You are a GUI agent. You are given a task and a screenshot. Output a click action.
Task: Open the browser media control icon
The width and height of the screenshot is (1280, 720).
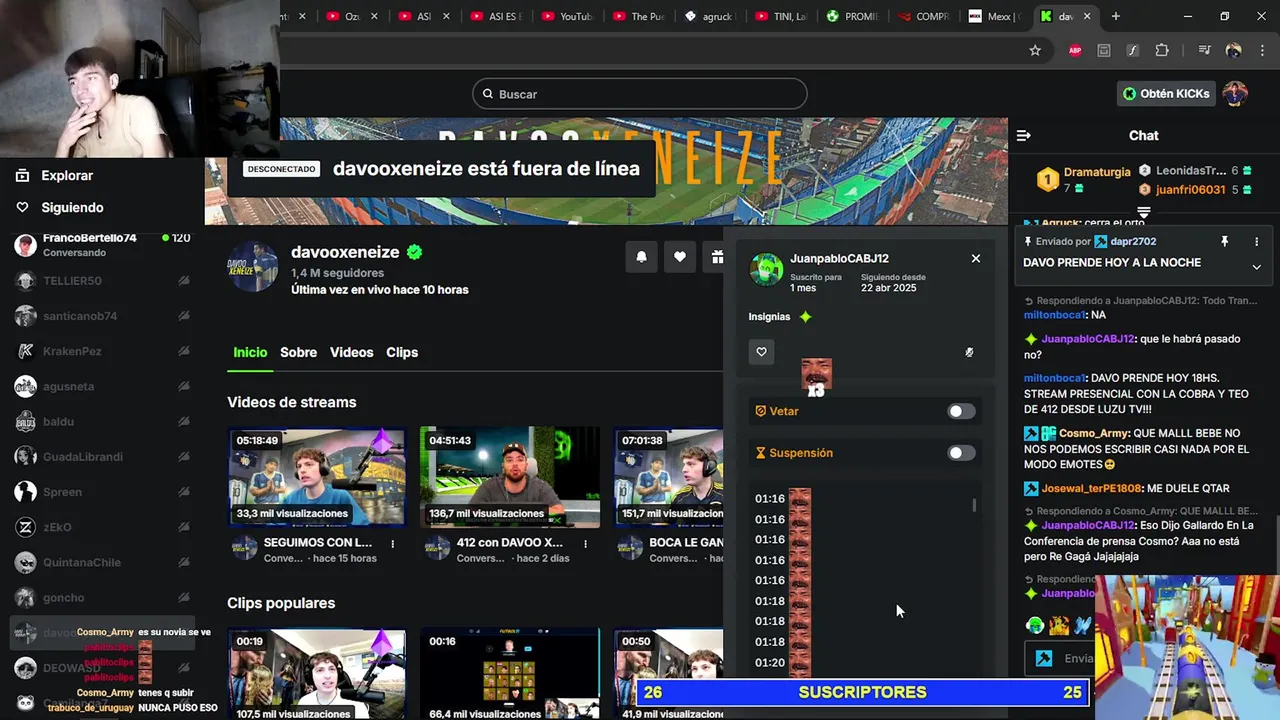pos(1204,50)
